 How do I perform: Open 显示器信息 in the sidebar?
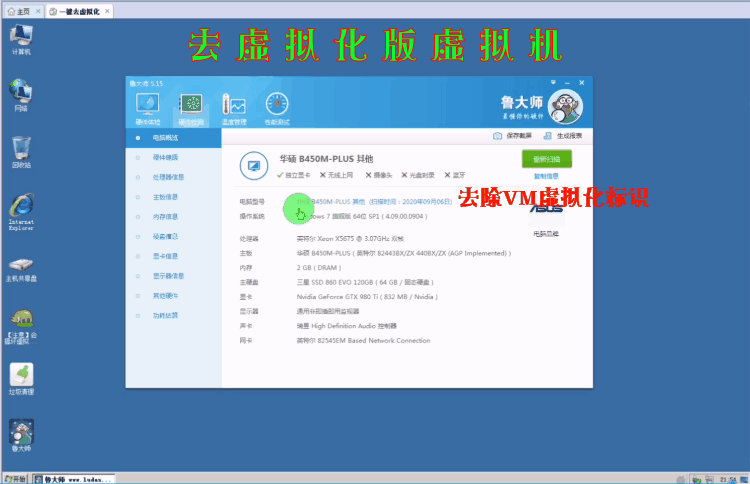[x=168, y=276]
